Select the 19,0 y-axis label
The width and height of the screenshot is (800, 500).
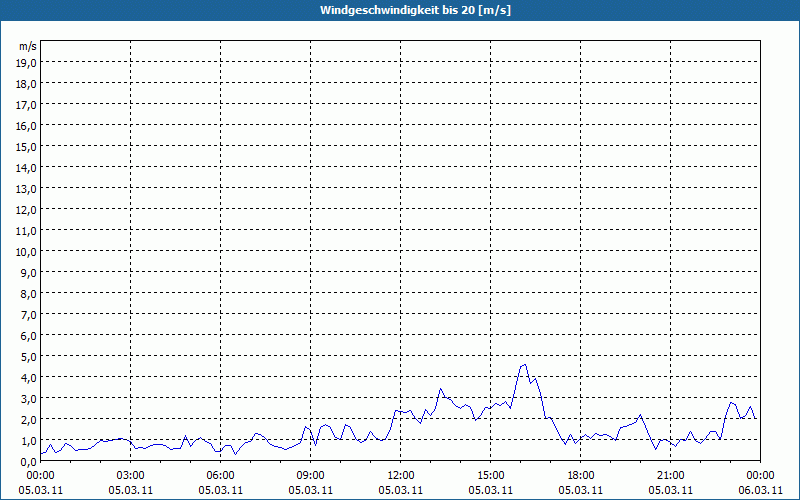pyautogui.click(x=27, y=62)
